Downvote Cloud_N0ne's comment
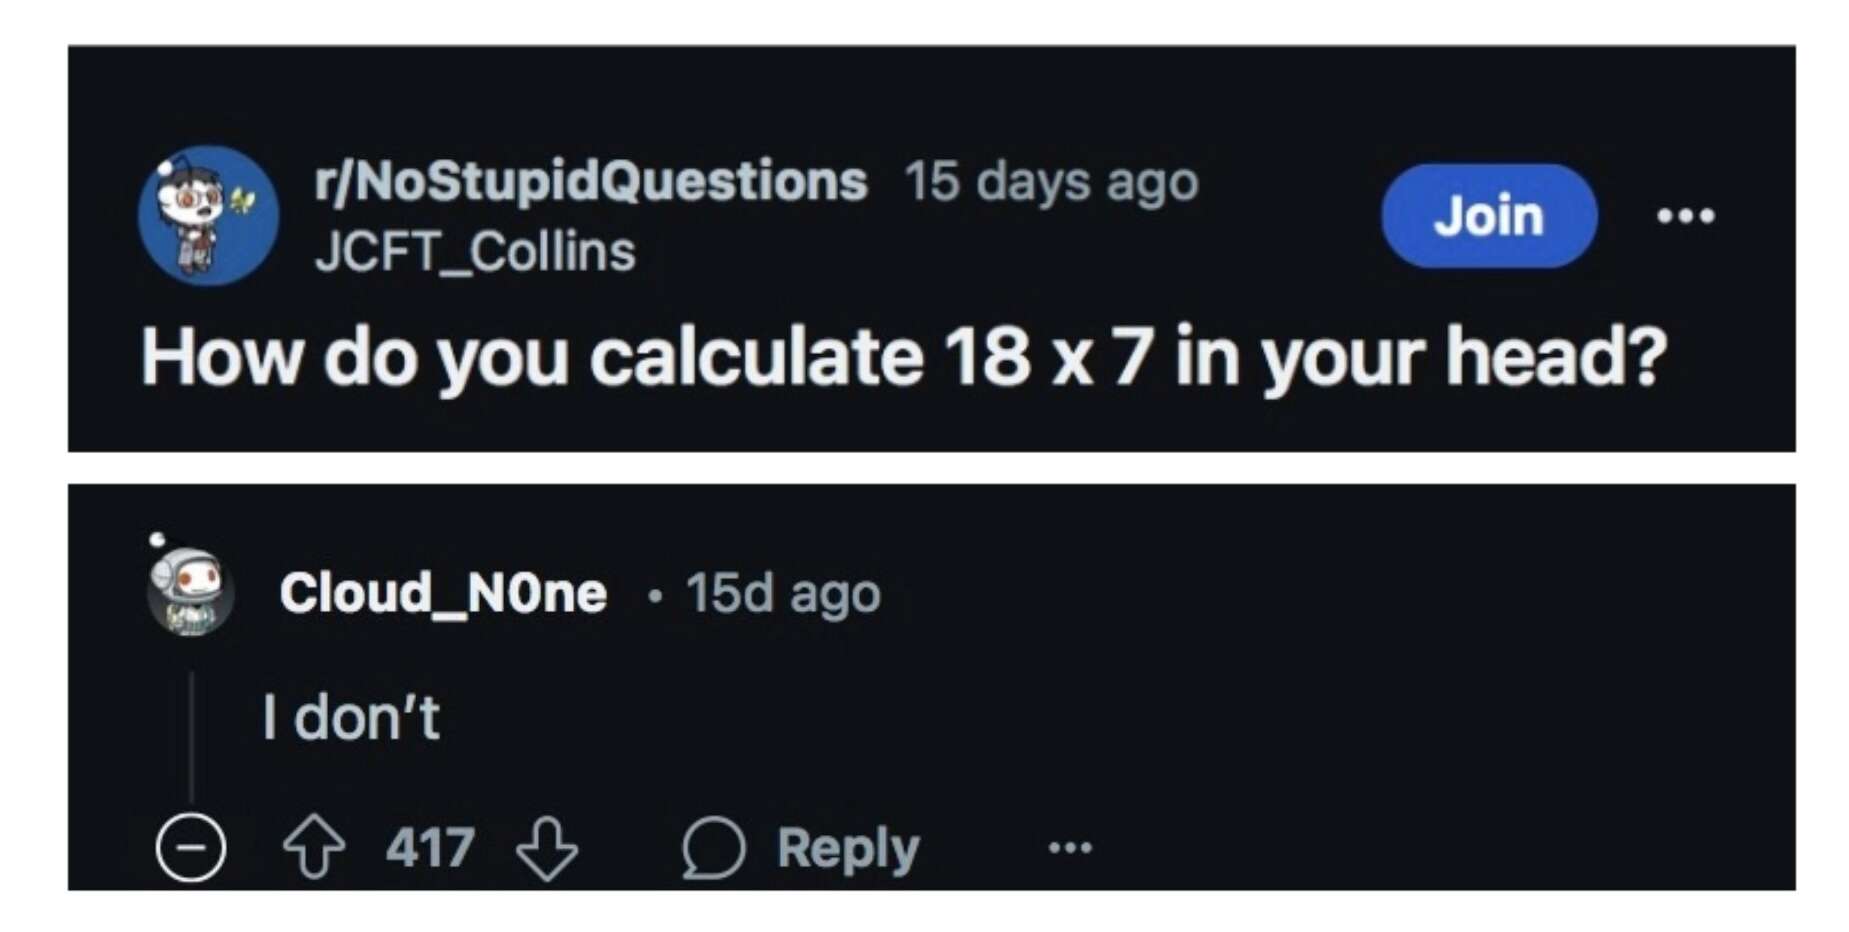Image resolution: width=1849 pixels, height=932 pixels. coord(547,848)
